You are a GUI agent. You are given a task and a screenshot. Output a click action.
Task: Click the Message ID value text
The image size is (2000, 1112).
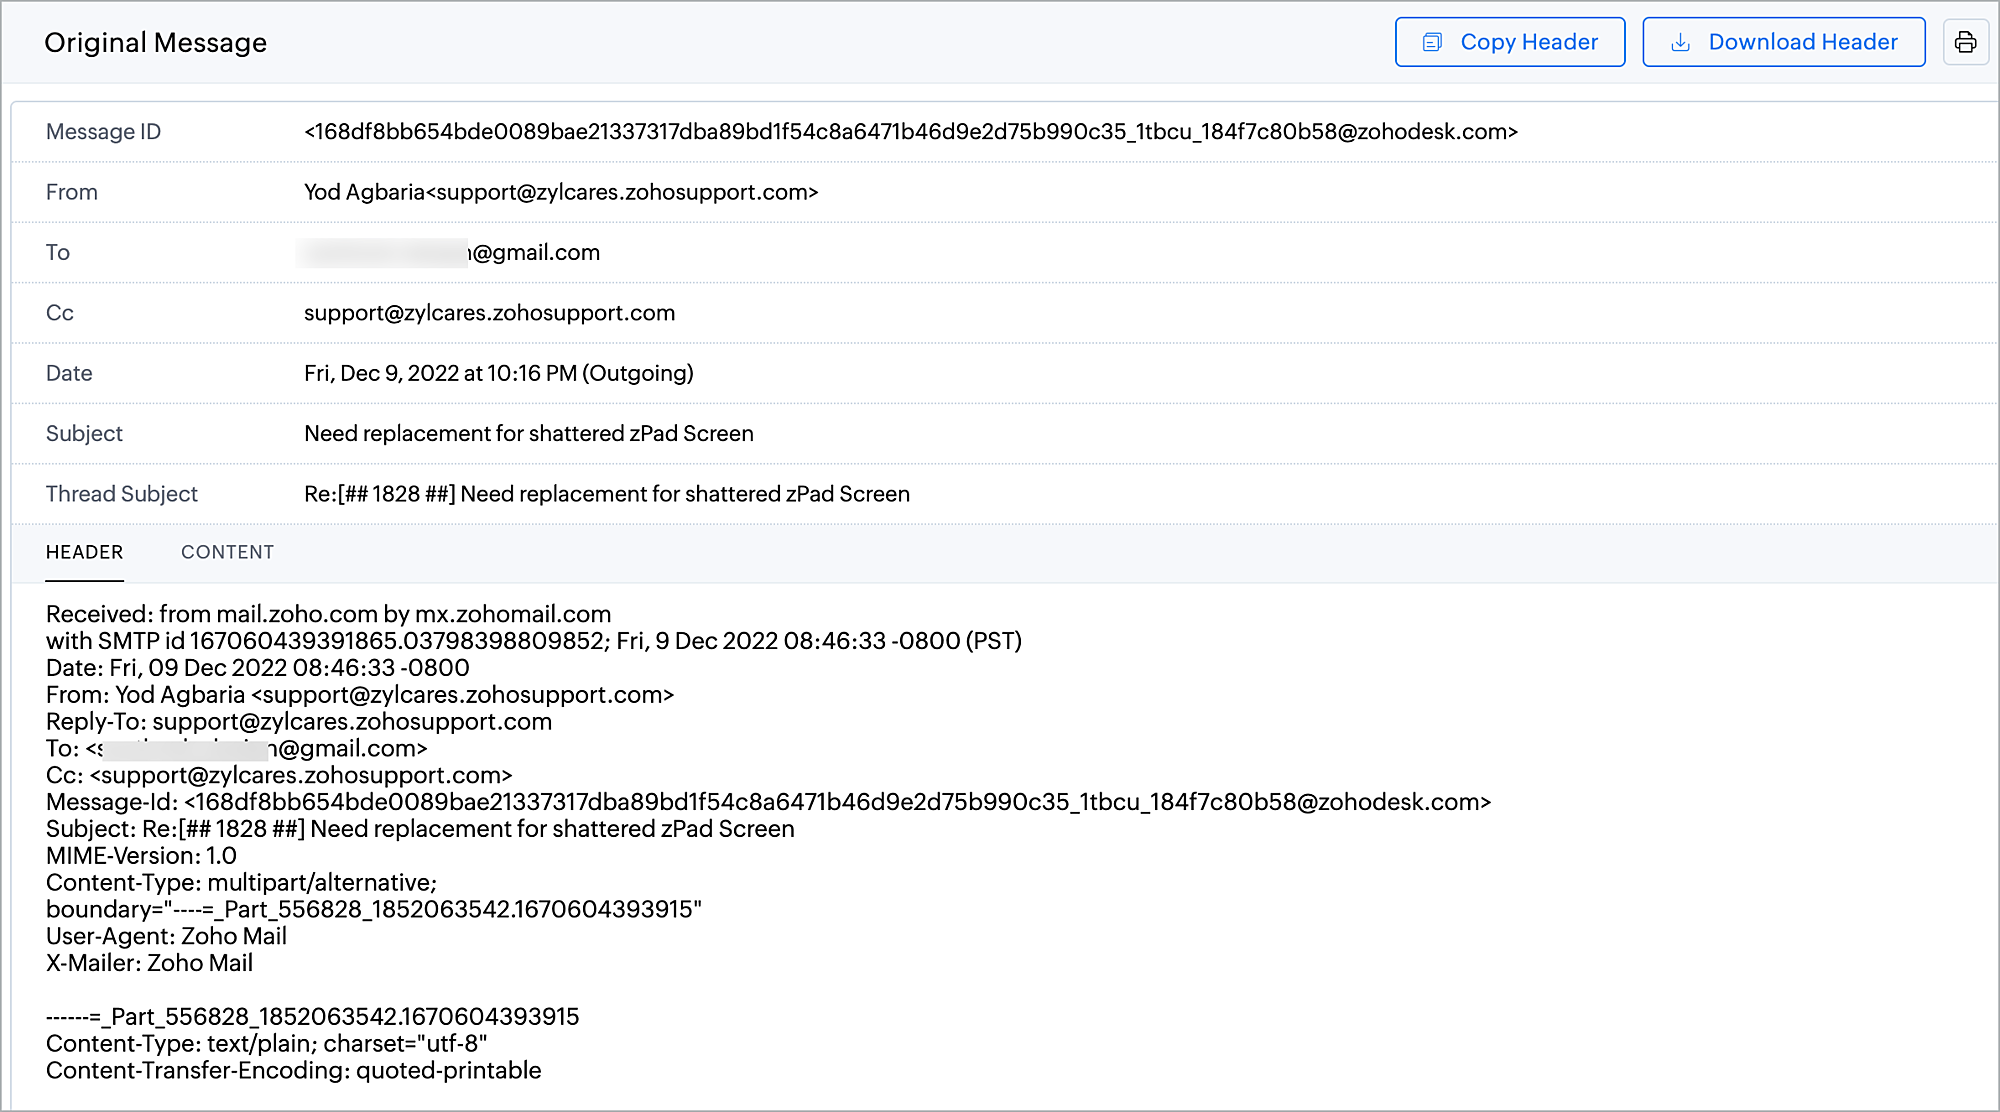click(910, 132)
